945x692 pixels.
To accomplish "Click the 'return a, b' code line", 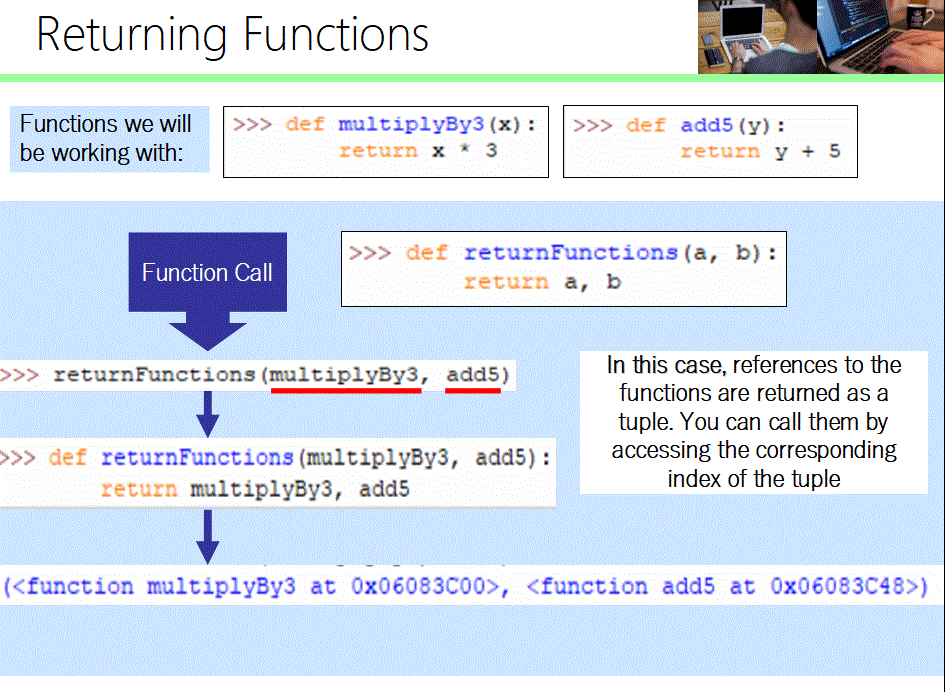I will tap(542, 282).
